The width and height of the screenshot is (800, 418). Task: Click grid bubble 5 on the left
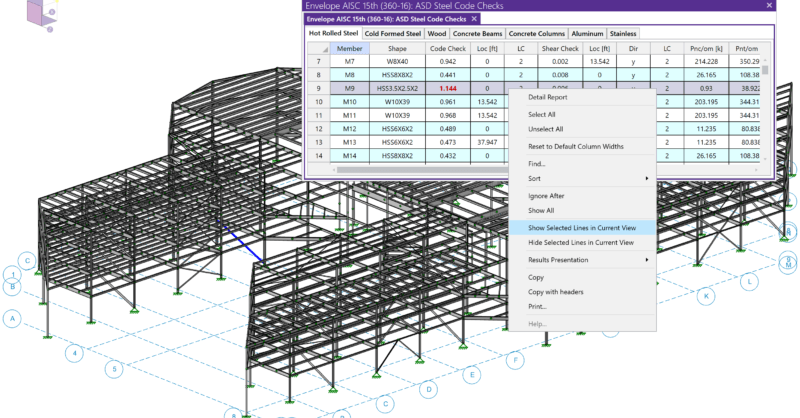tap(115, 369)
